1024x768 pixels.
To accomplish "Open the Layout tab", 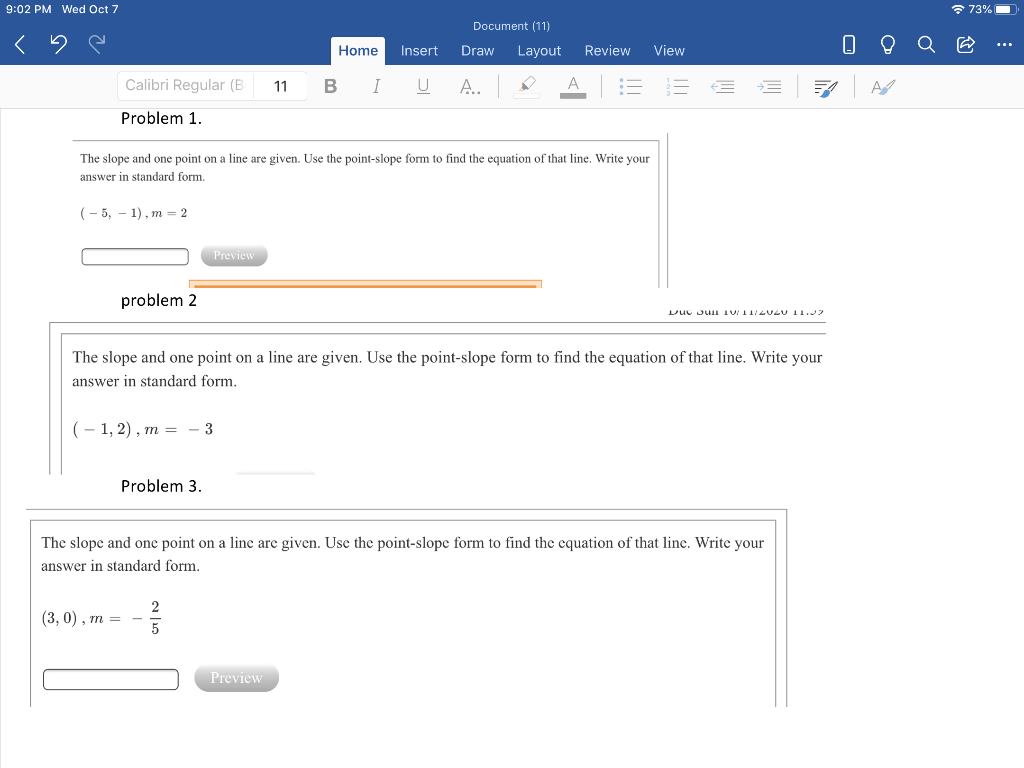I will point(539,51).
